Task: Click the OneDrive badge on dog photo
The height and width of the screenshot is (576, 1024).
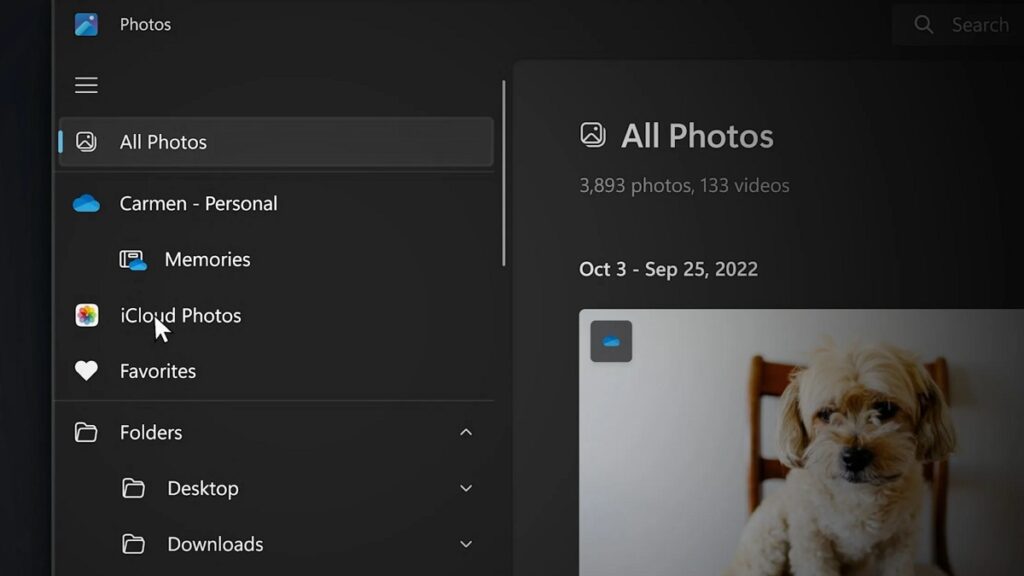Action: (x=611, y=341)
